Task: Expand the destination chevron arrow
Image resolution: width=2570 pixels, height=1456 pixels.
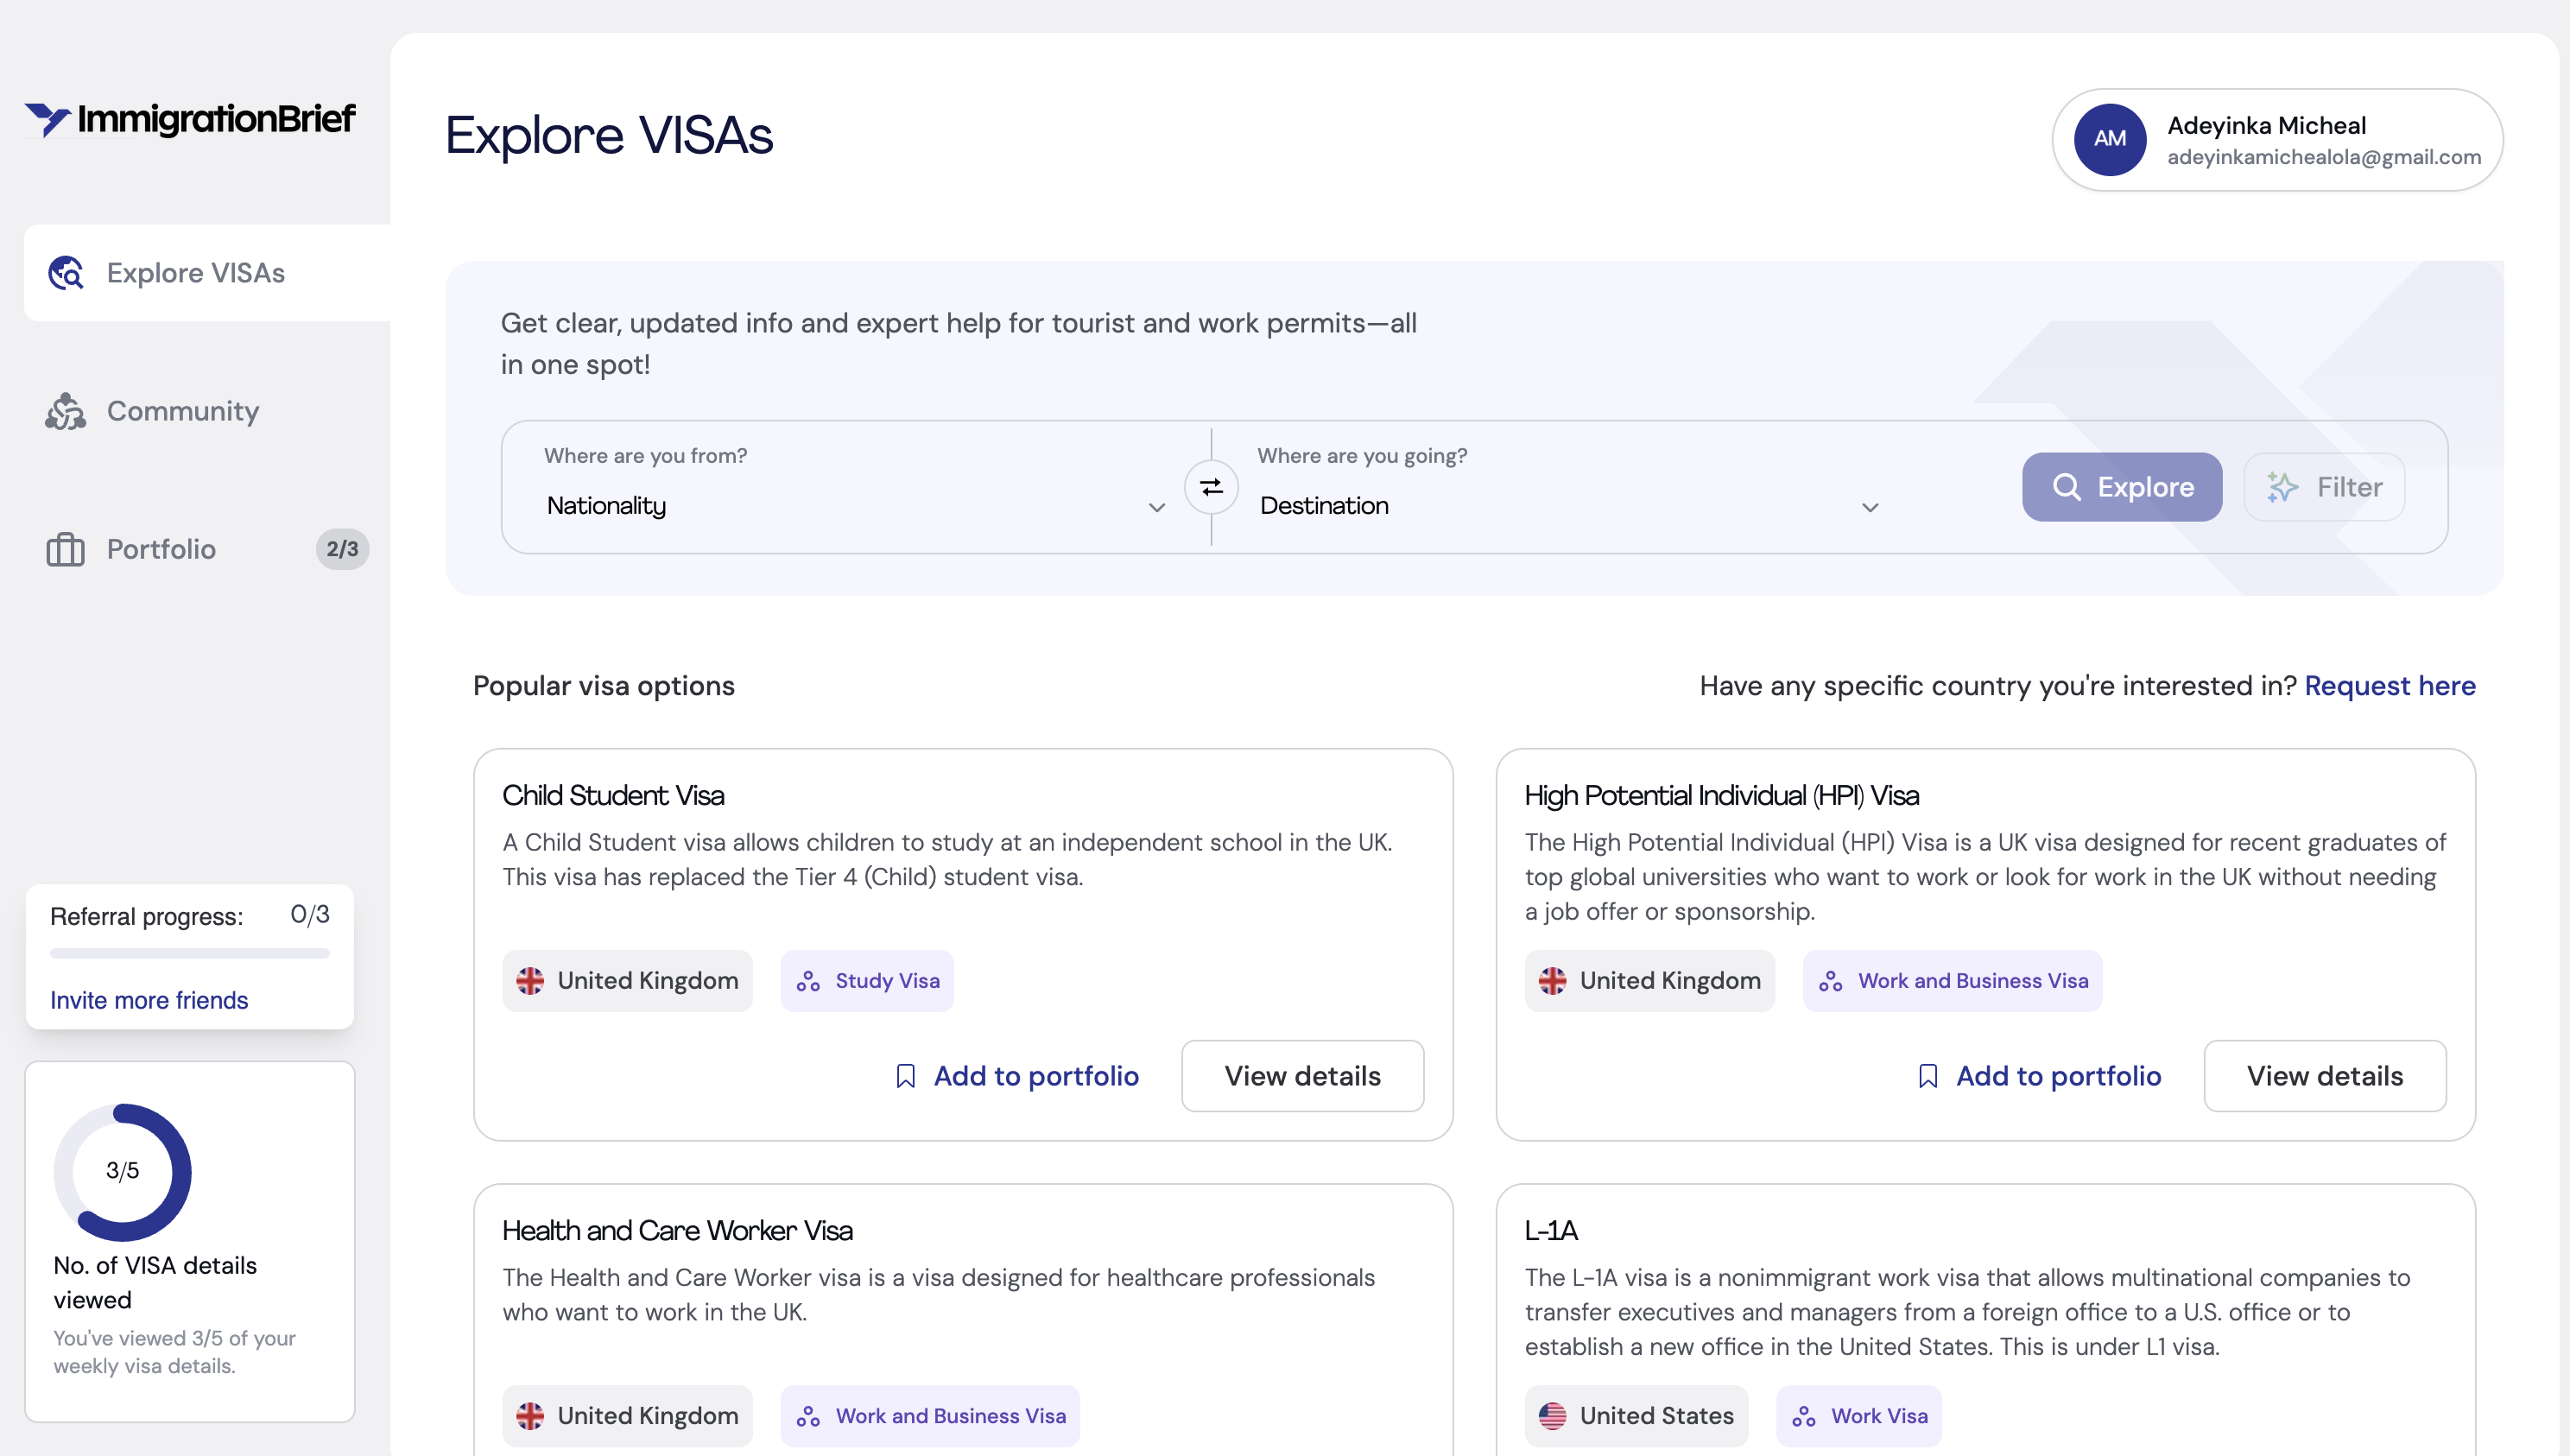Action: (x=1870, y=508)
